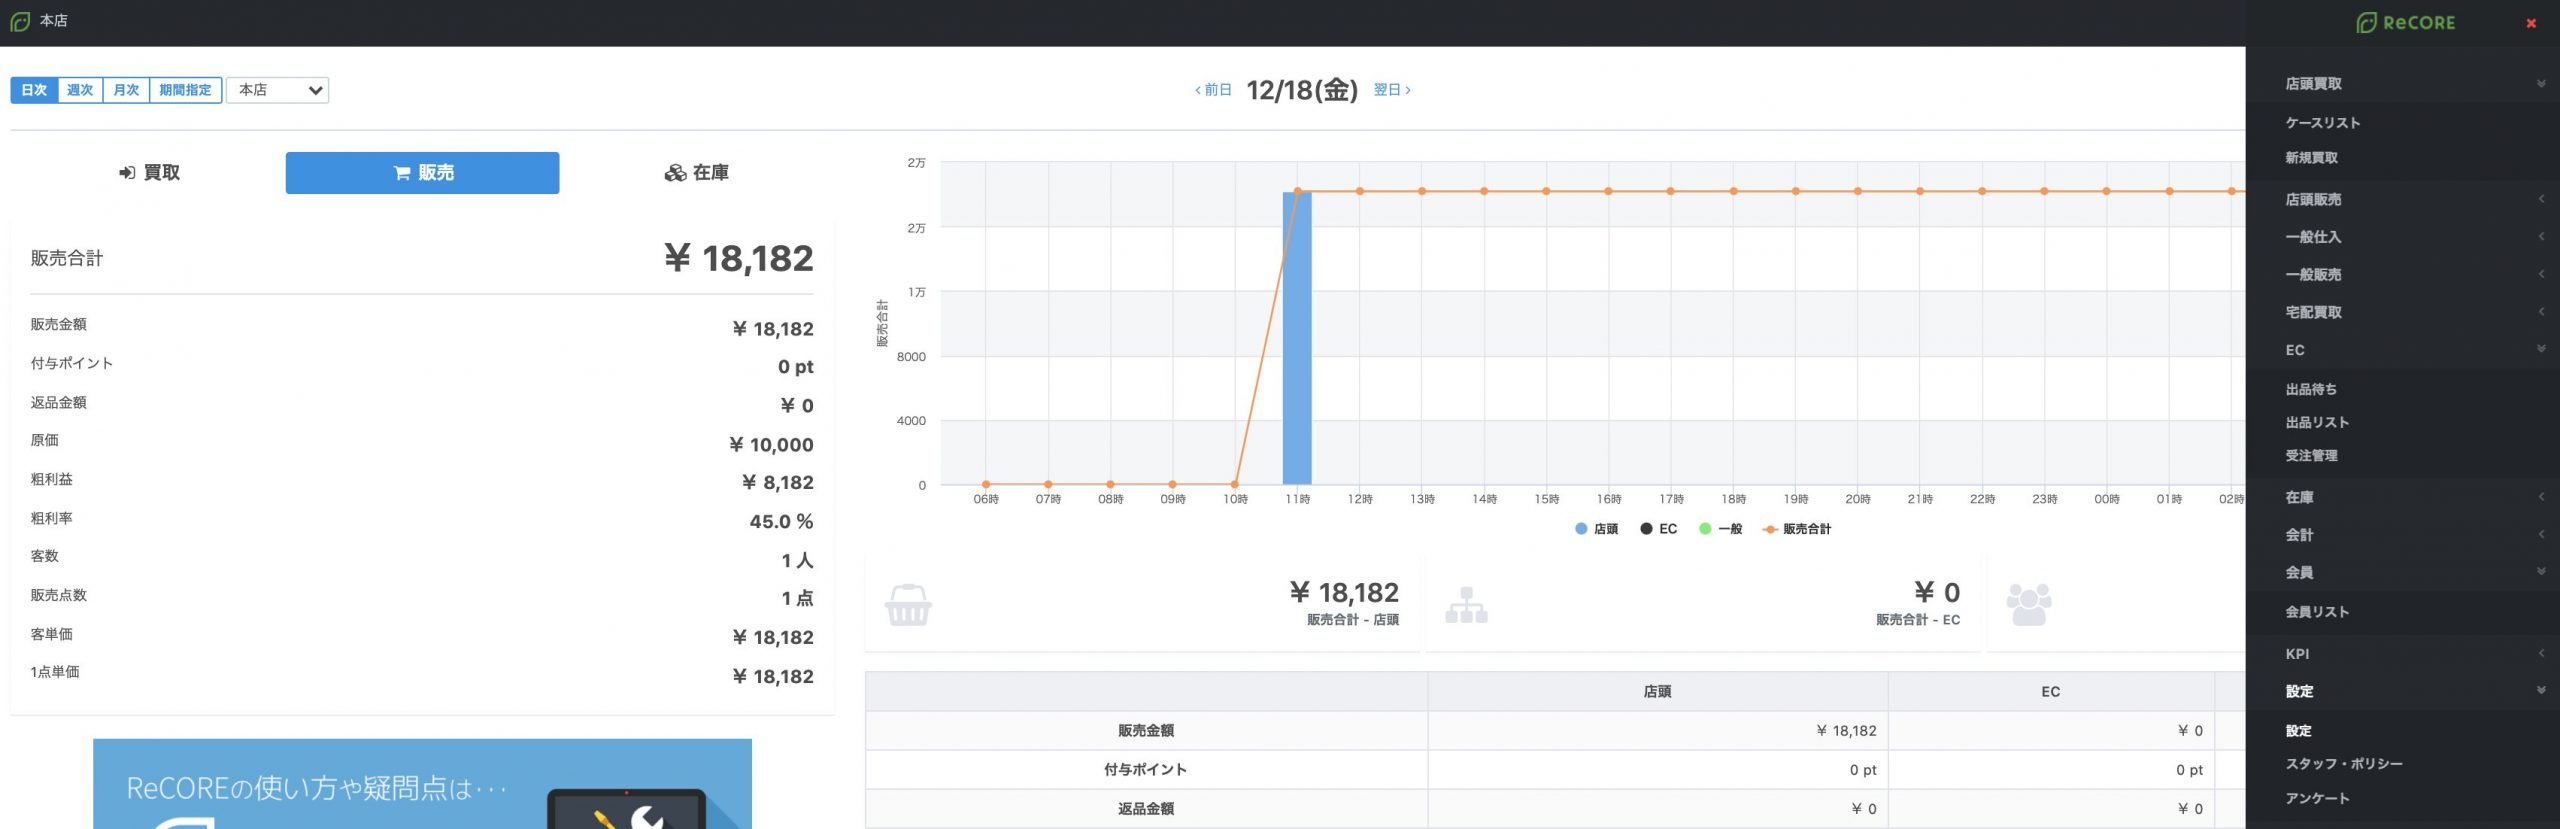Open the 買取 purchase tab
This screenshot has width=2560, height=829.
coord(149,173)
